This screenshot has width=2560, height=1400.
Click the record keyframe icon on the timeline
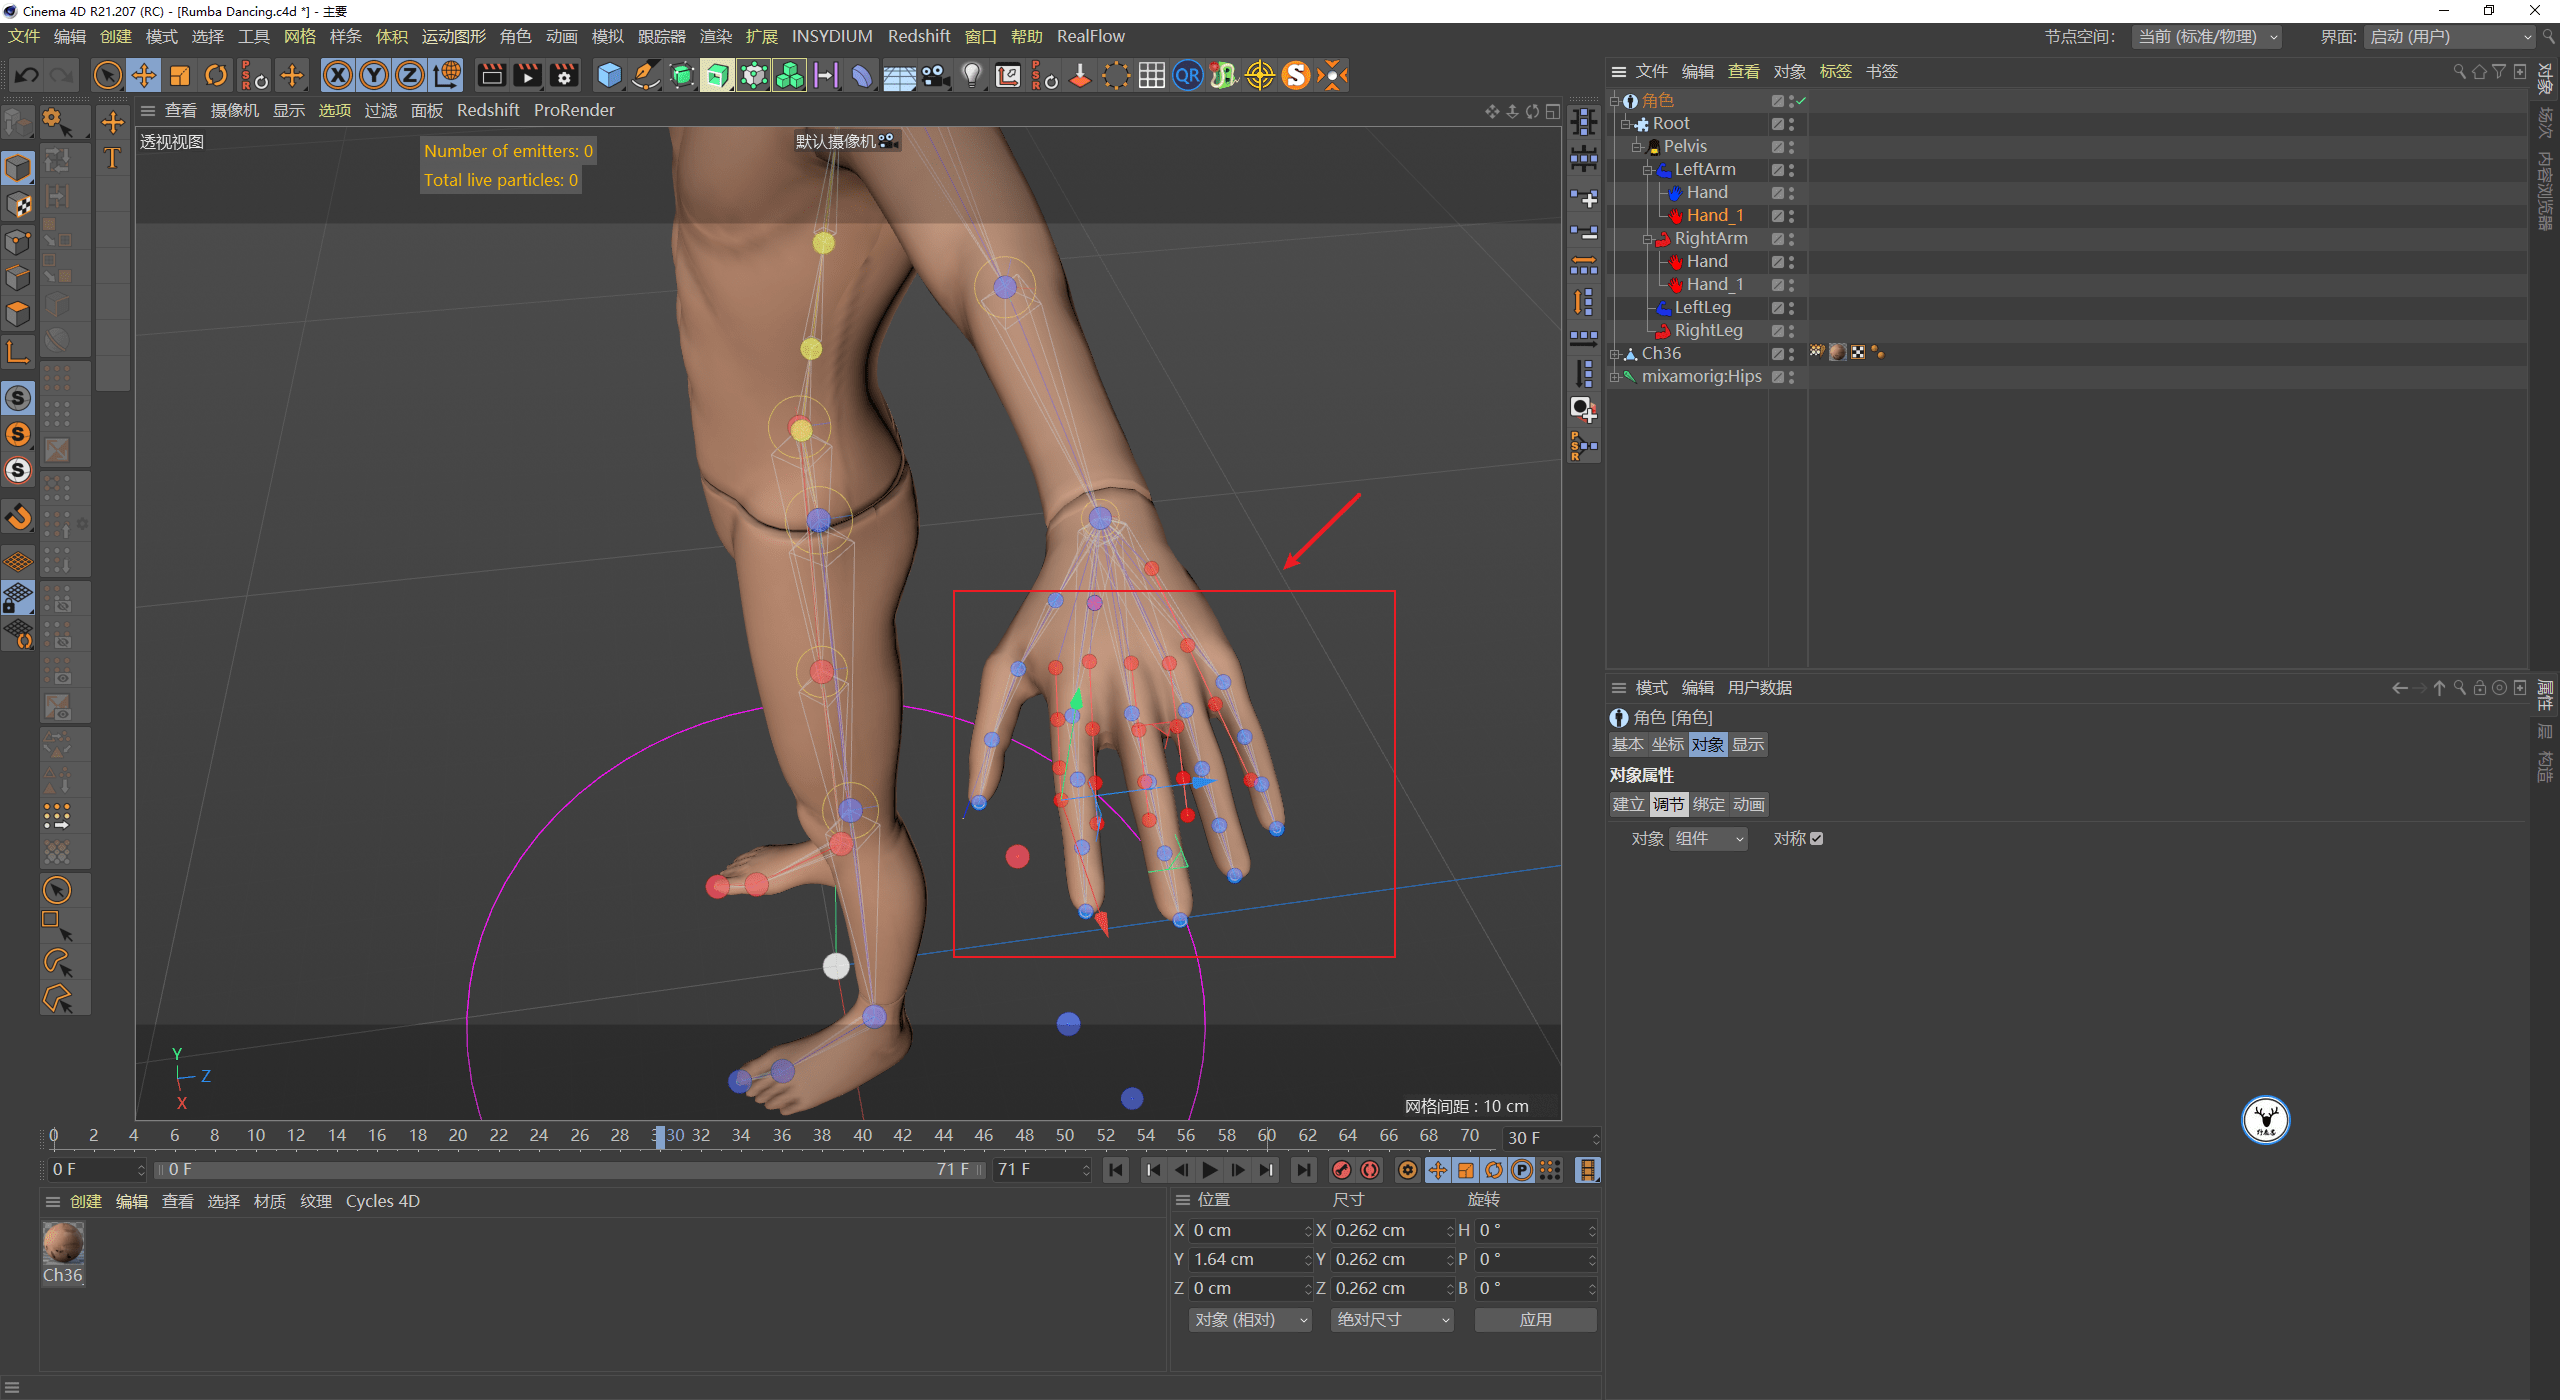click(x=1343, y=1169)
